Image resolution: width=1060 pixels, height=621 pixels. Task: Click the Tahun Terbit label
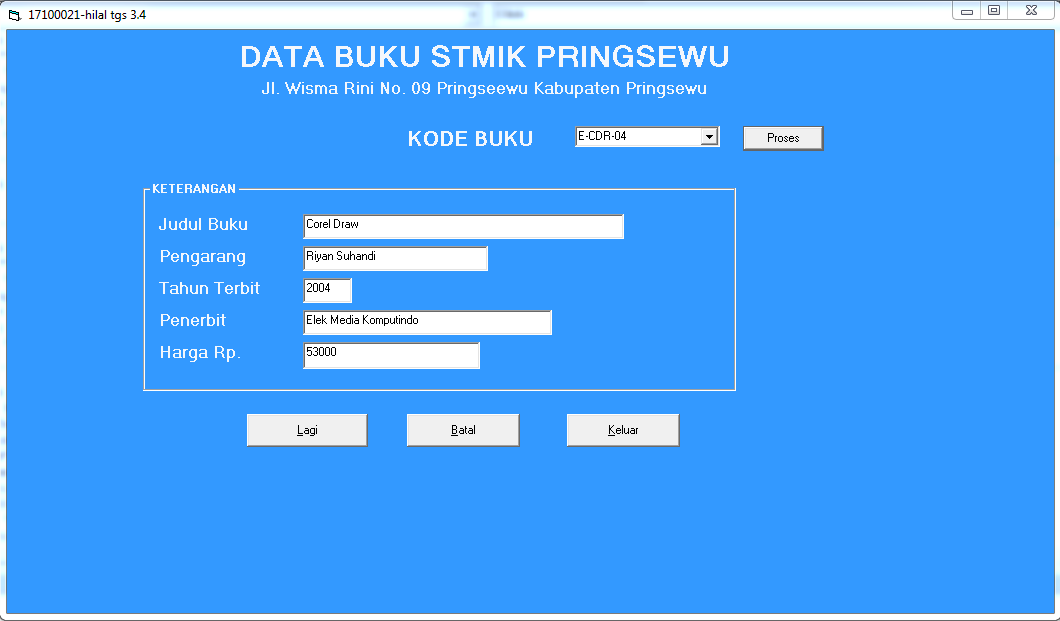point(210,289)
